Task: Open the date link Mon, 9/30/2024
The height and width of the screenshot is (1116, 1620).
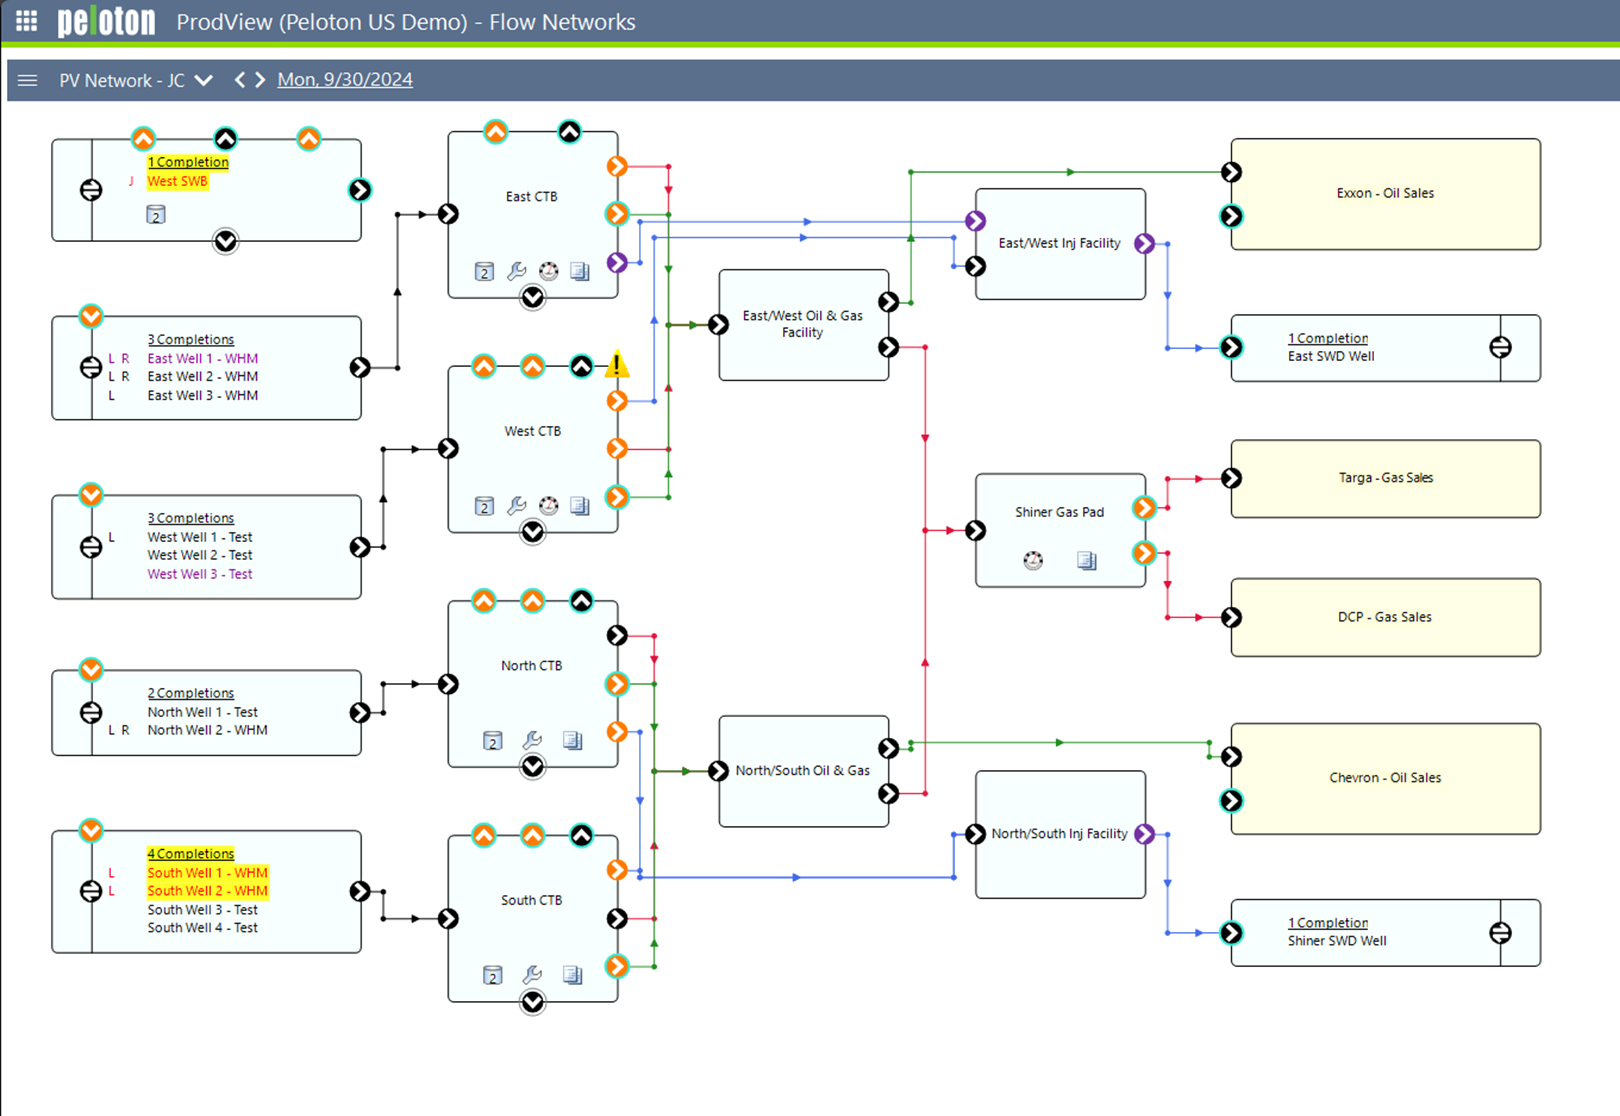Action: pyautogui.click(x=344, y=79)
